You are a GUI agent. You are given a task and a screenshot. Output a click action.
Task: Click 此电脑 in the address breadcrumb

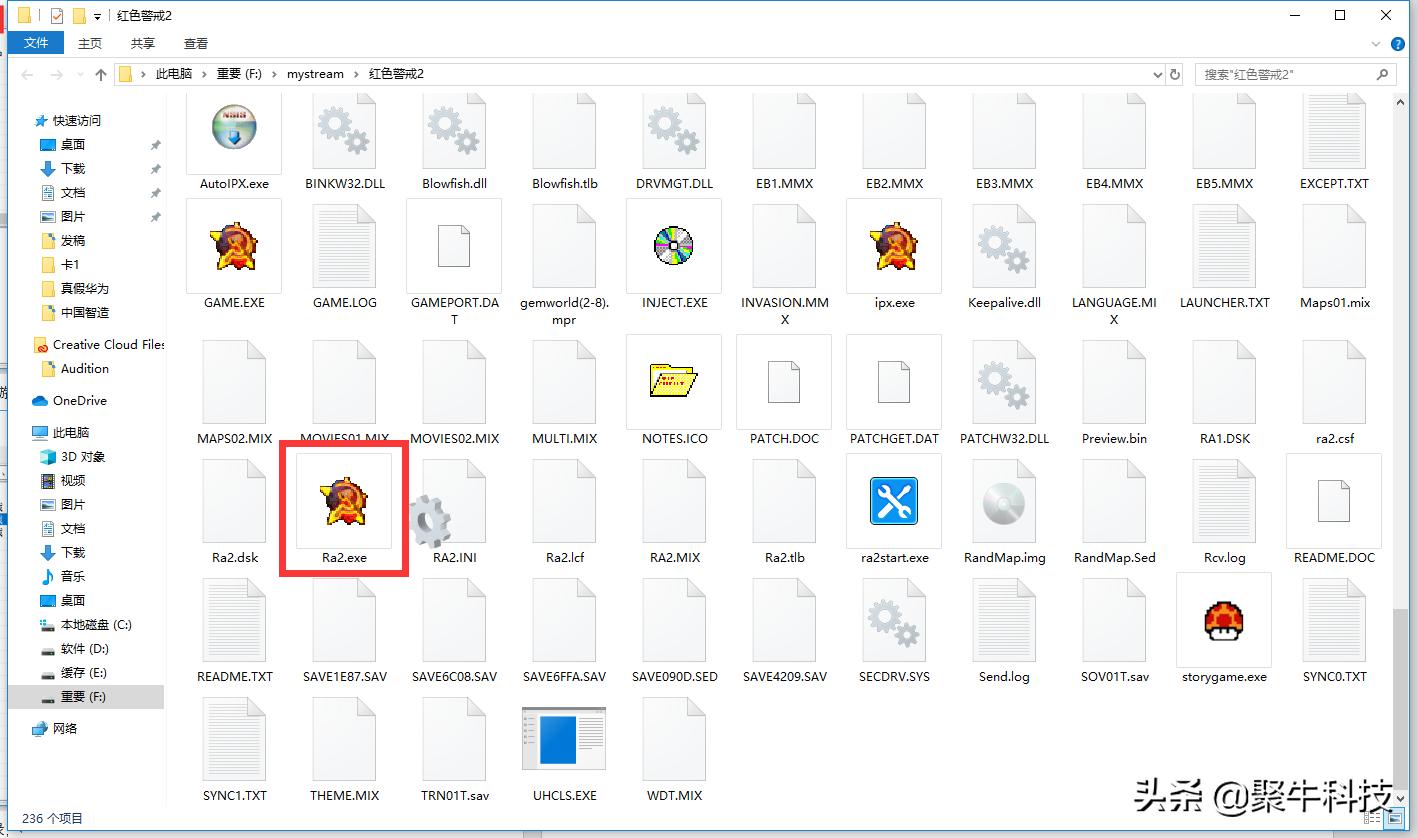[174, 74]
